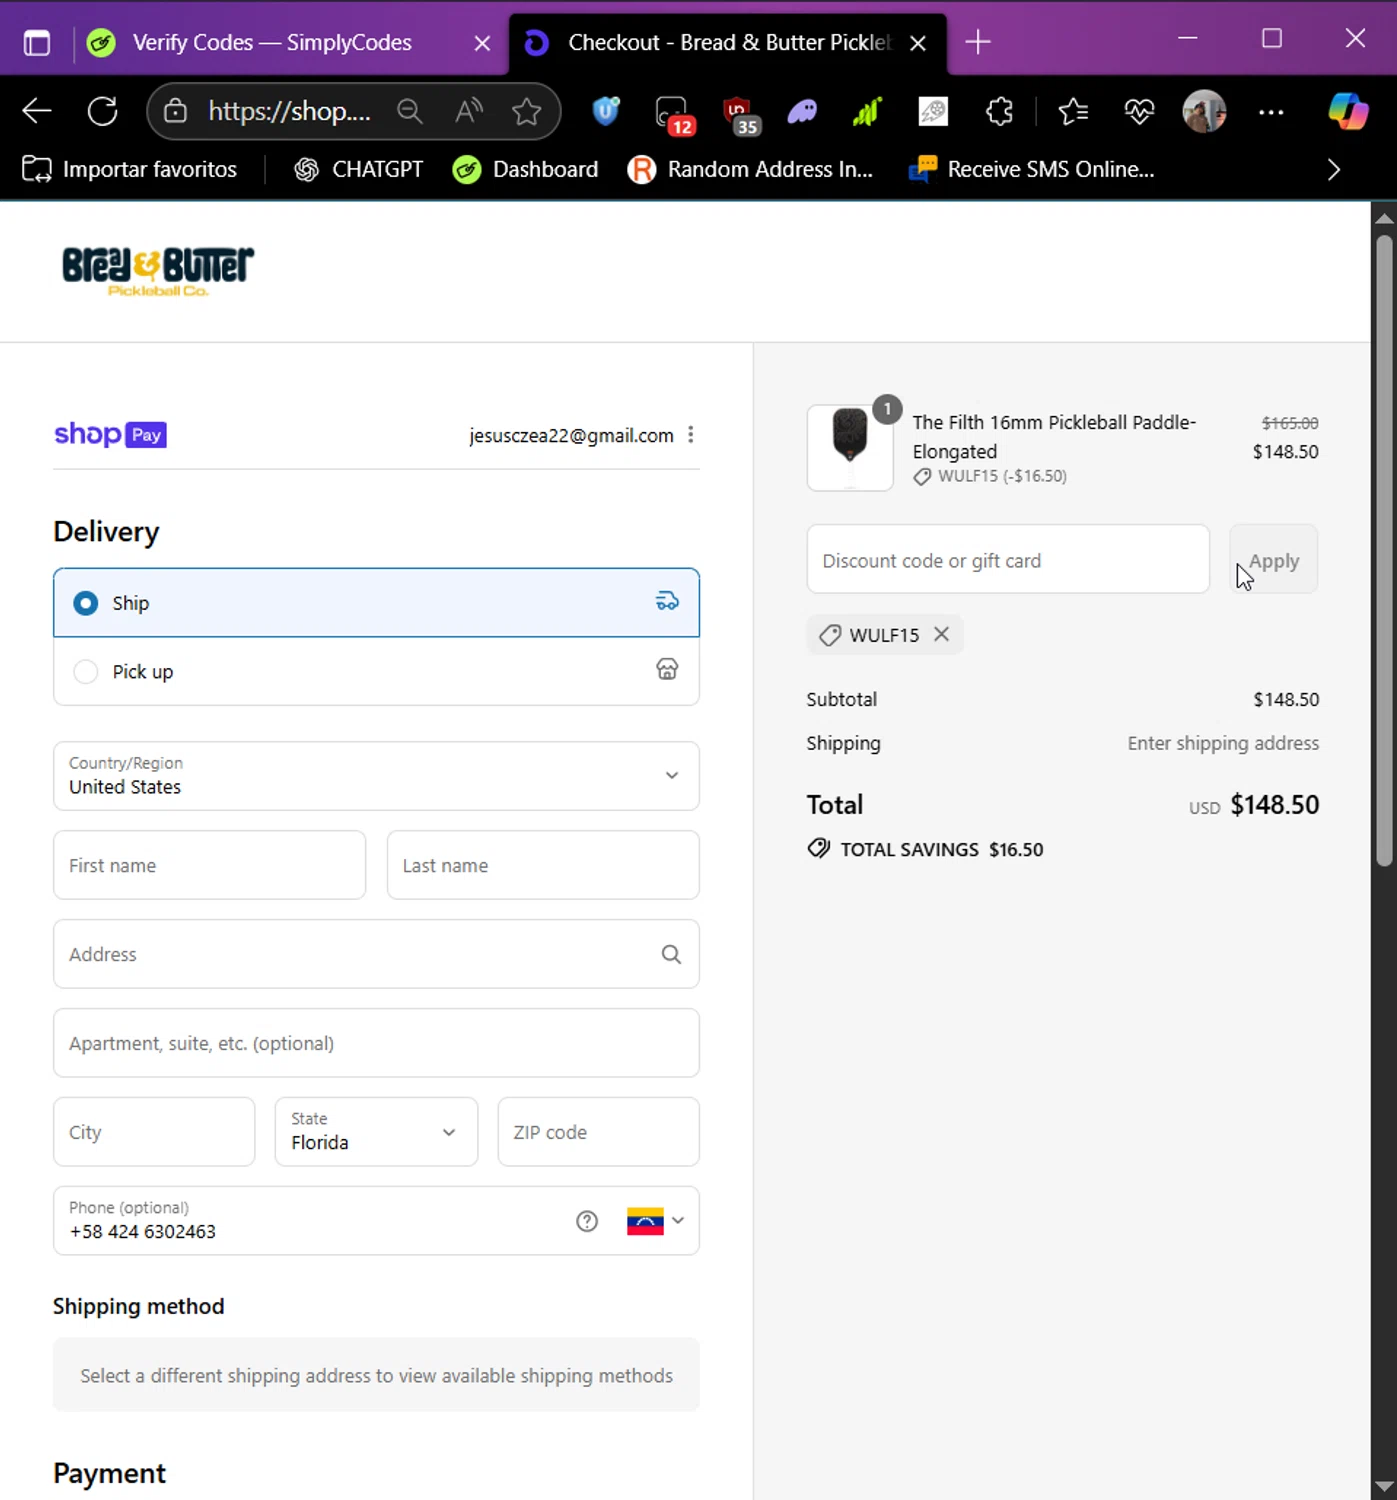1397x1500 pixels.
Task: View site info via the lock icon
Action: (x=176, y=111)
